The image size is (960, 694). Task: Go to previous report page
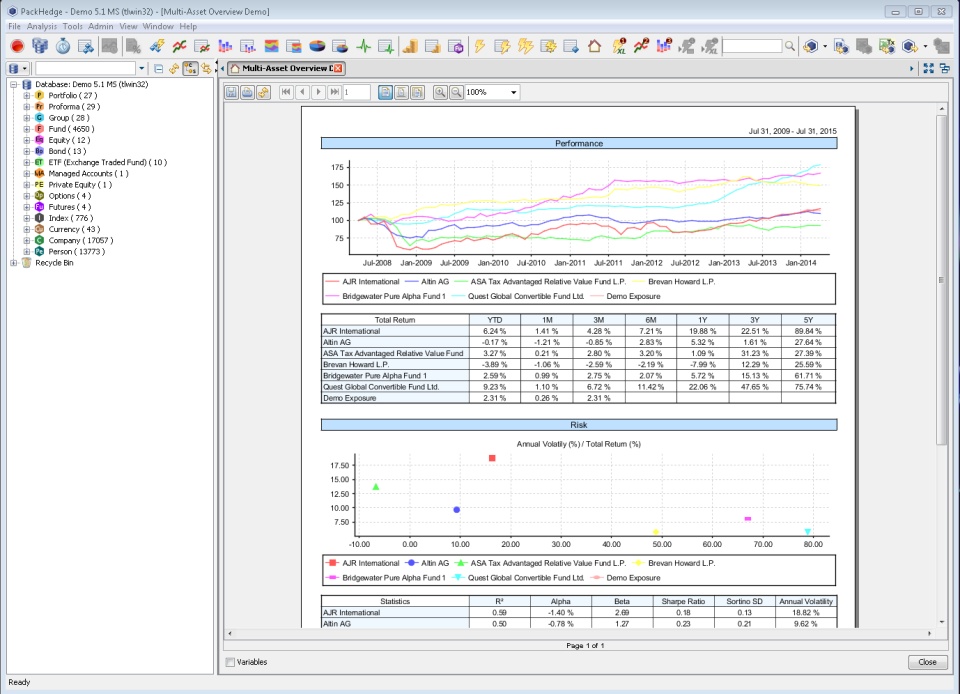pyautogui.click(x=302, y=92)
